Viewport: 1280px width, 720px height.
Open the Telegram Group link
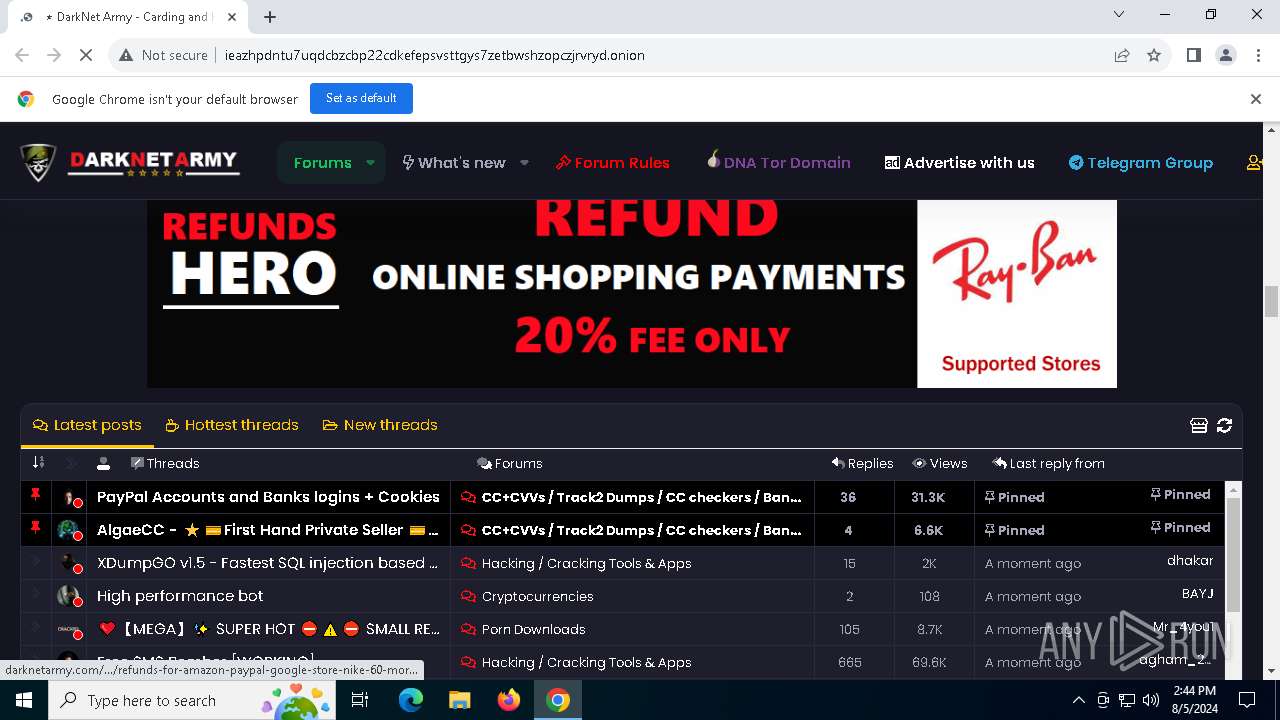click(x=1141, y=163)
